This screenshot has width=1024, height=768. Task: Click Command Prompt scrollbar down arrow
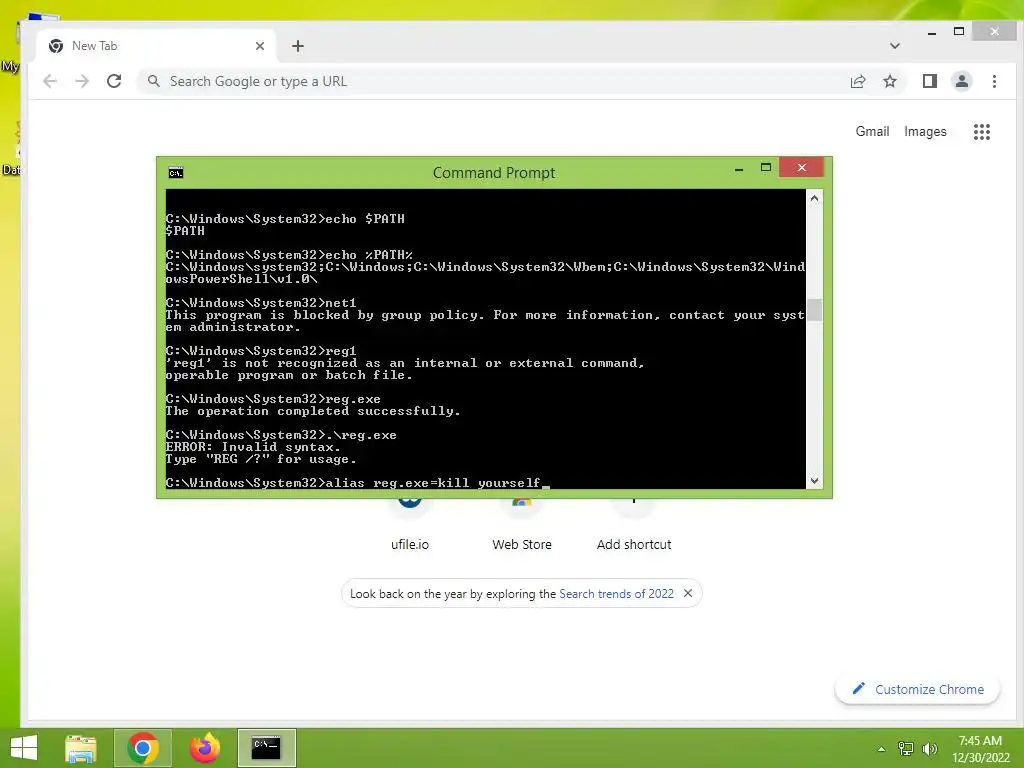pos(814,481)
